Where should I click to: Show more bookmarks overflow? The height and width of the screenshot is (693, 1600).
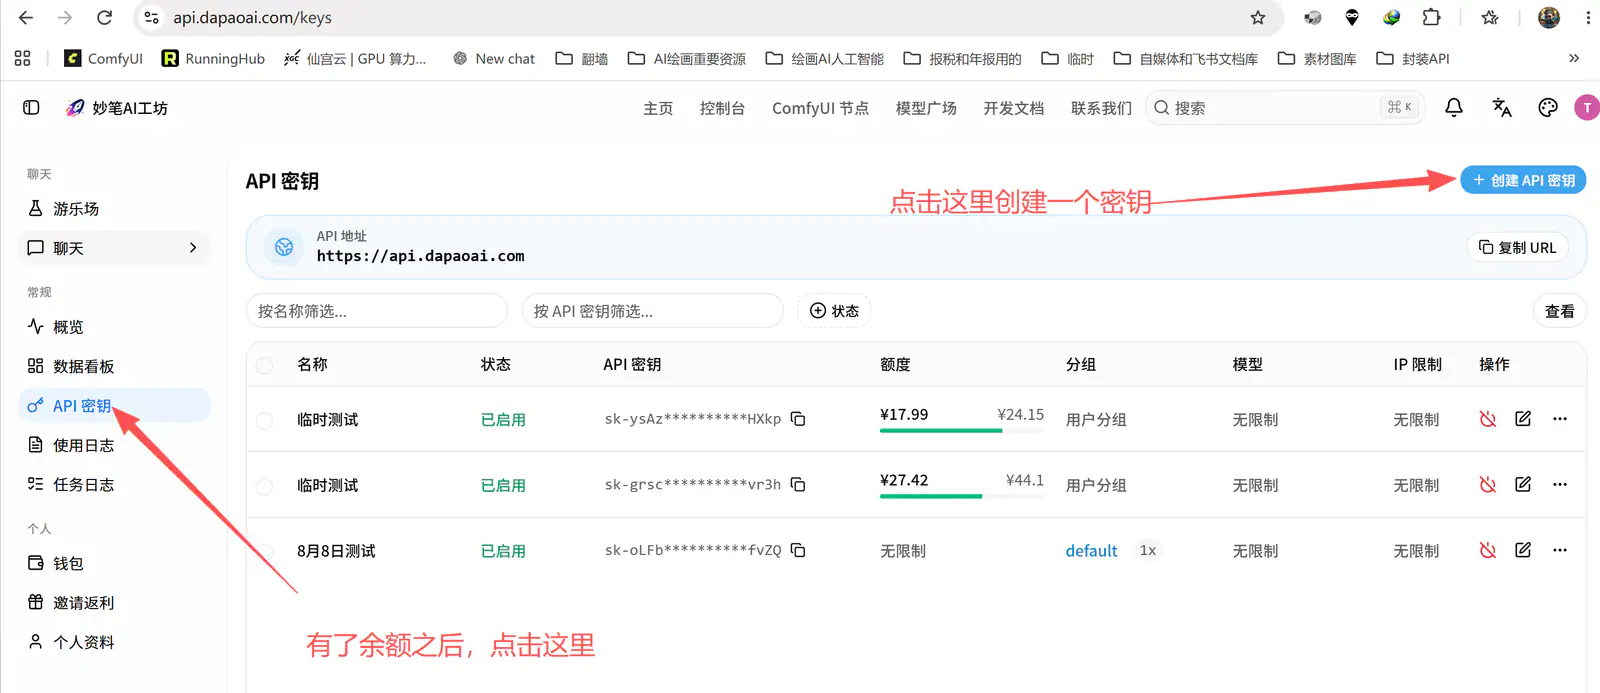[1574, 58]
